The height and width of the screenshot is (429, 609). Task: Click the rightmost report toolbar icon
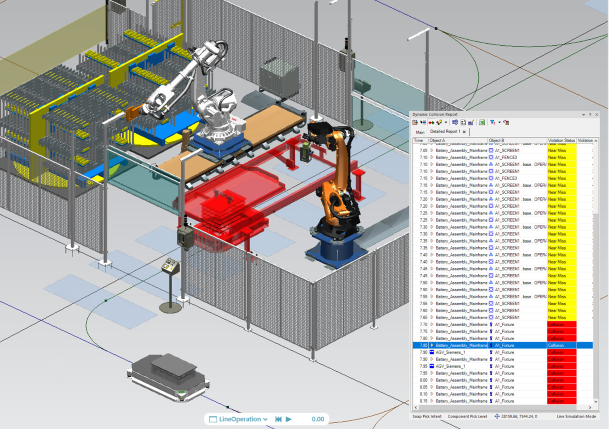pos(507,122)
